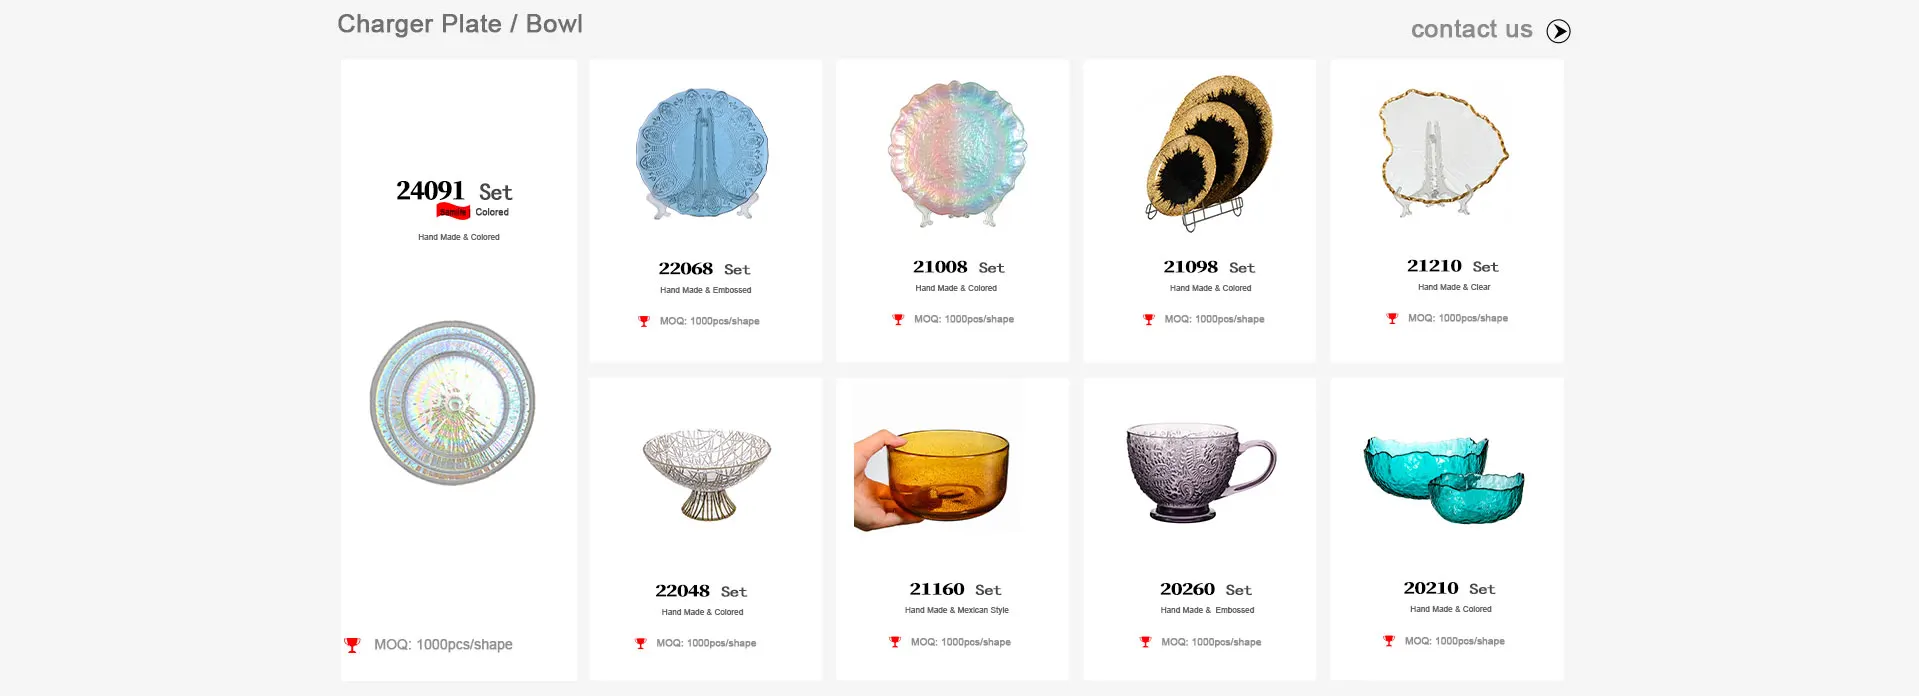Viewport: 1919px width, 696px height.
Task: Click the contact us arrow icon
Action: tap(1558, 31)
